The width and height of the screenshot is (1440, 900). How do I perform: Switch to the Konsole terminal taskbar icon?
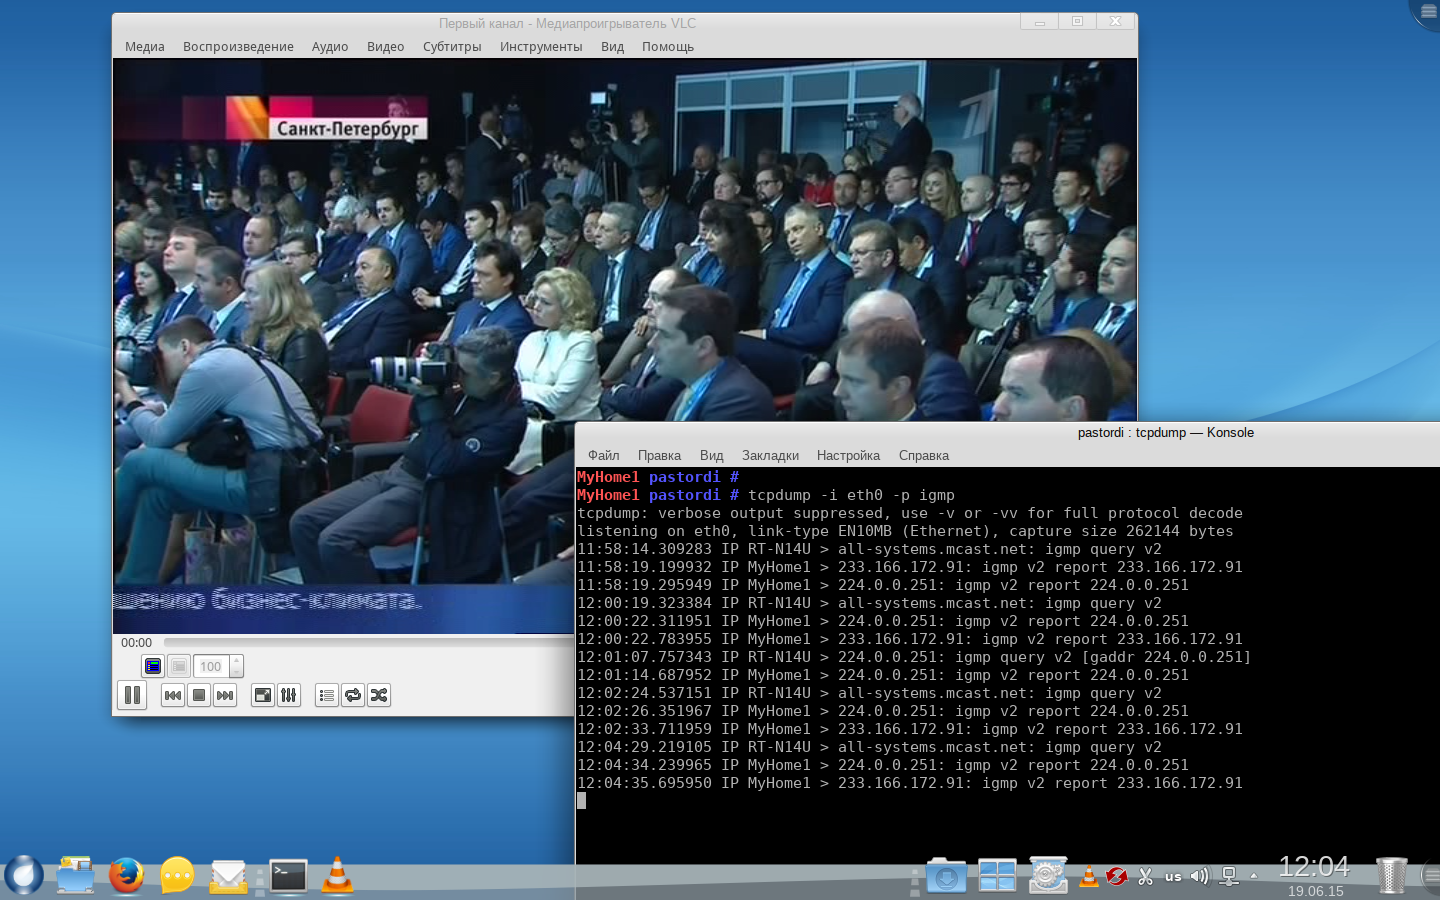point(288,876)
